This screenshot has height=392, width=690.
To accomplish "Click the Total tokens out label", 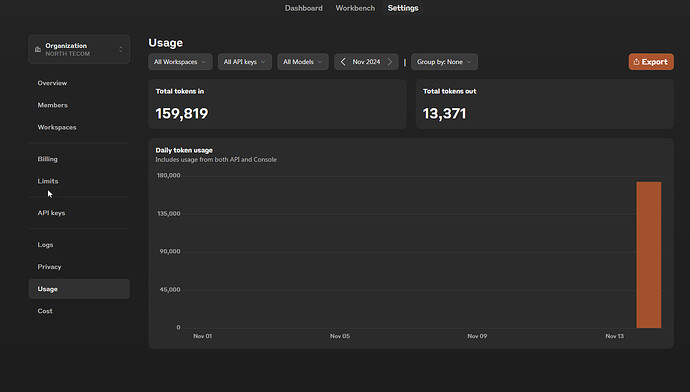I will (x=449, y=92).
